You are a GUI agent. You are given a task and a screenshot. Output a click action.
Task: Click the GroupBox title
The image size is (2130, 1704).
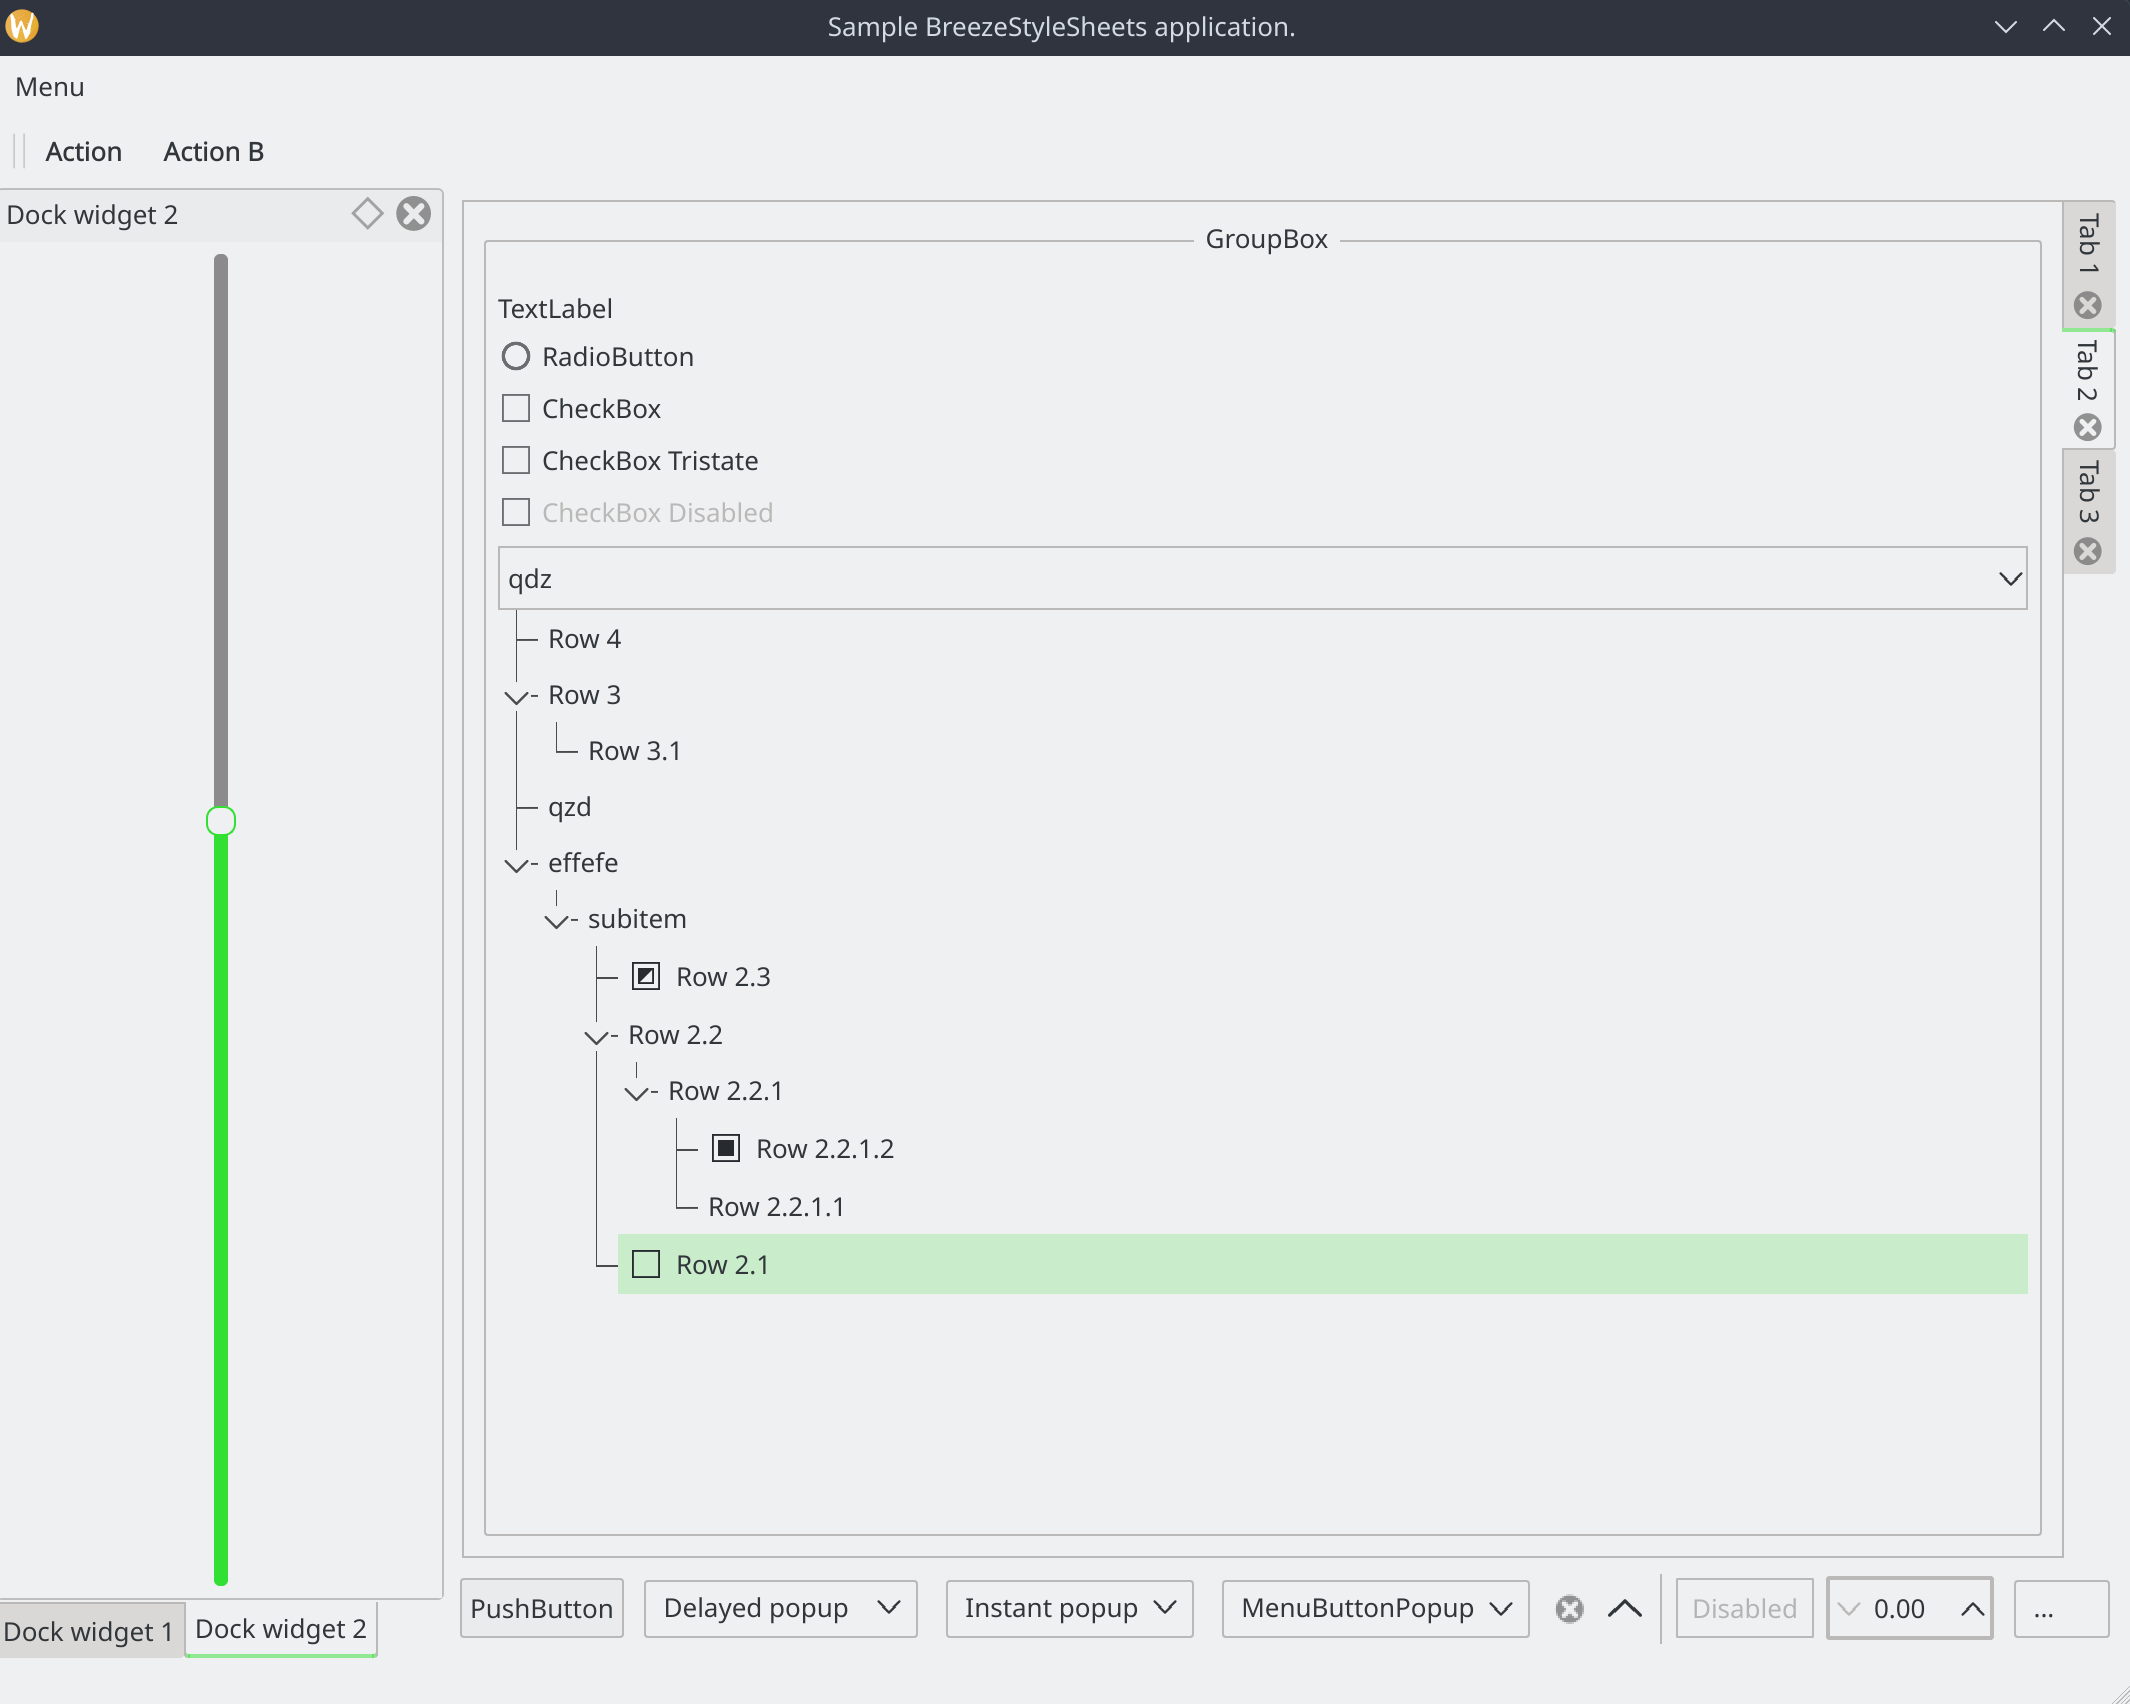coord(1267,239)
